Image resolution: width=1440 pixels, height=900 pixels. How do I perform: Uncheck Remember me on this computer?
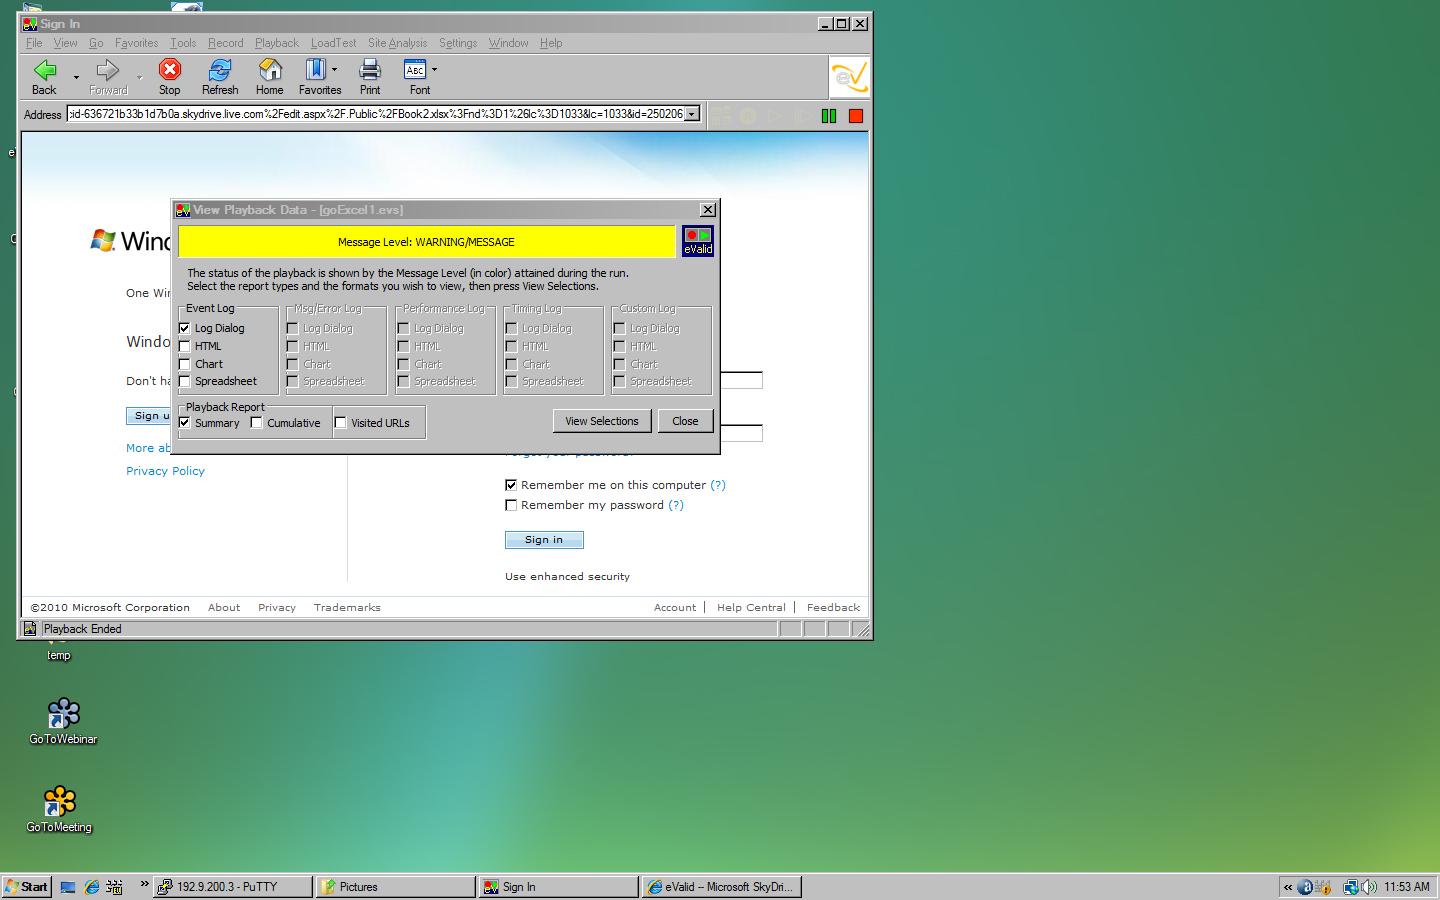[511, 485]
